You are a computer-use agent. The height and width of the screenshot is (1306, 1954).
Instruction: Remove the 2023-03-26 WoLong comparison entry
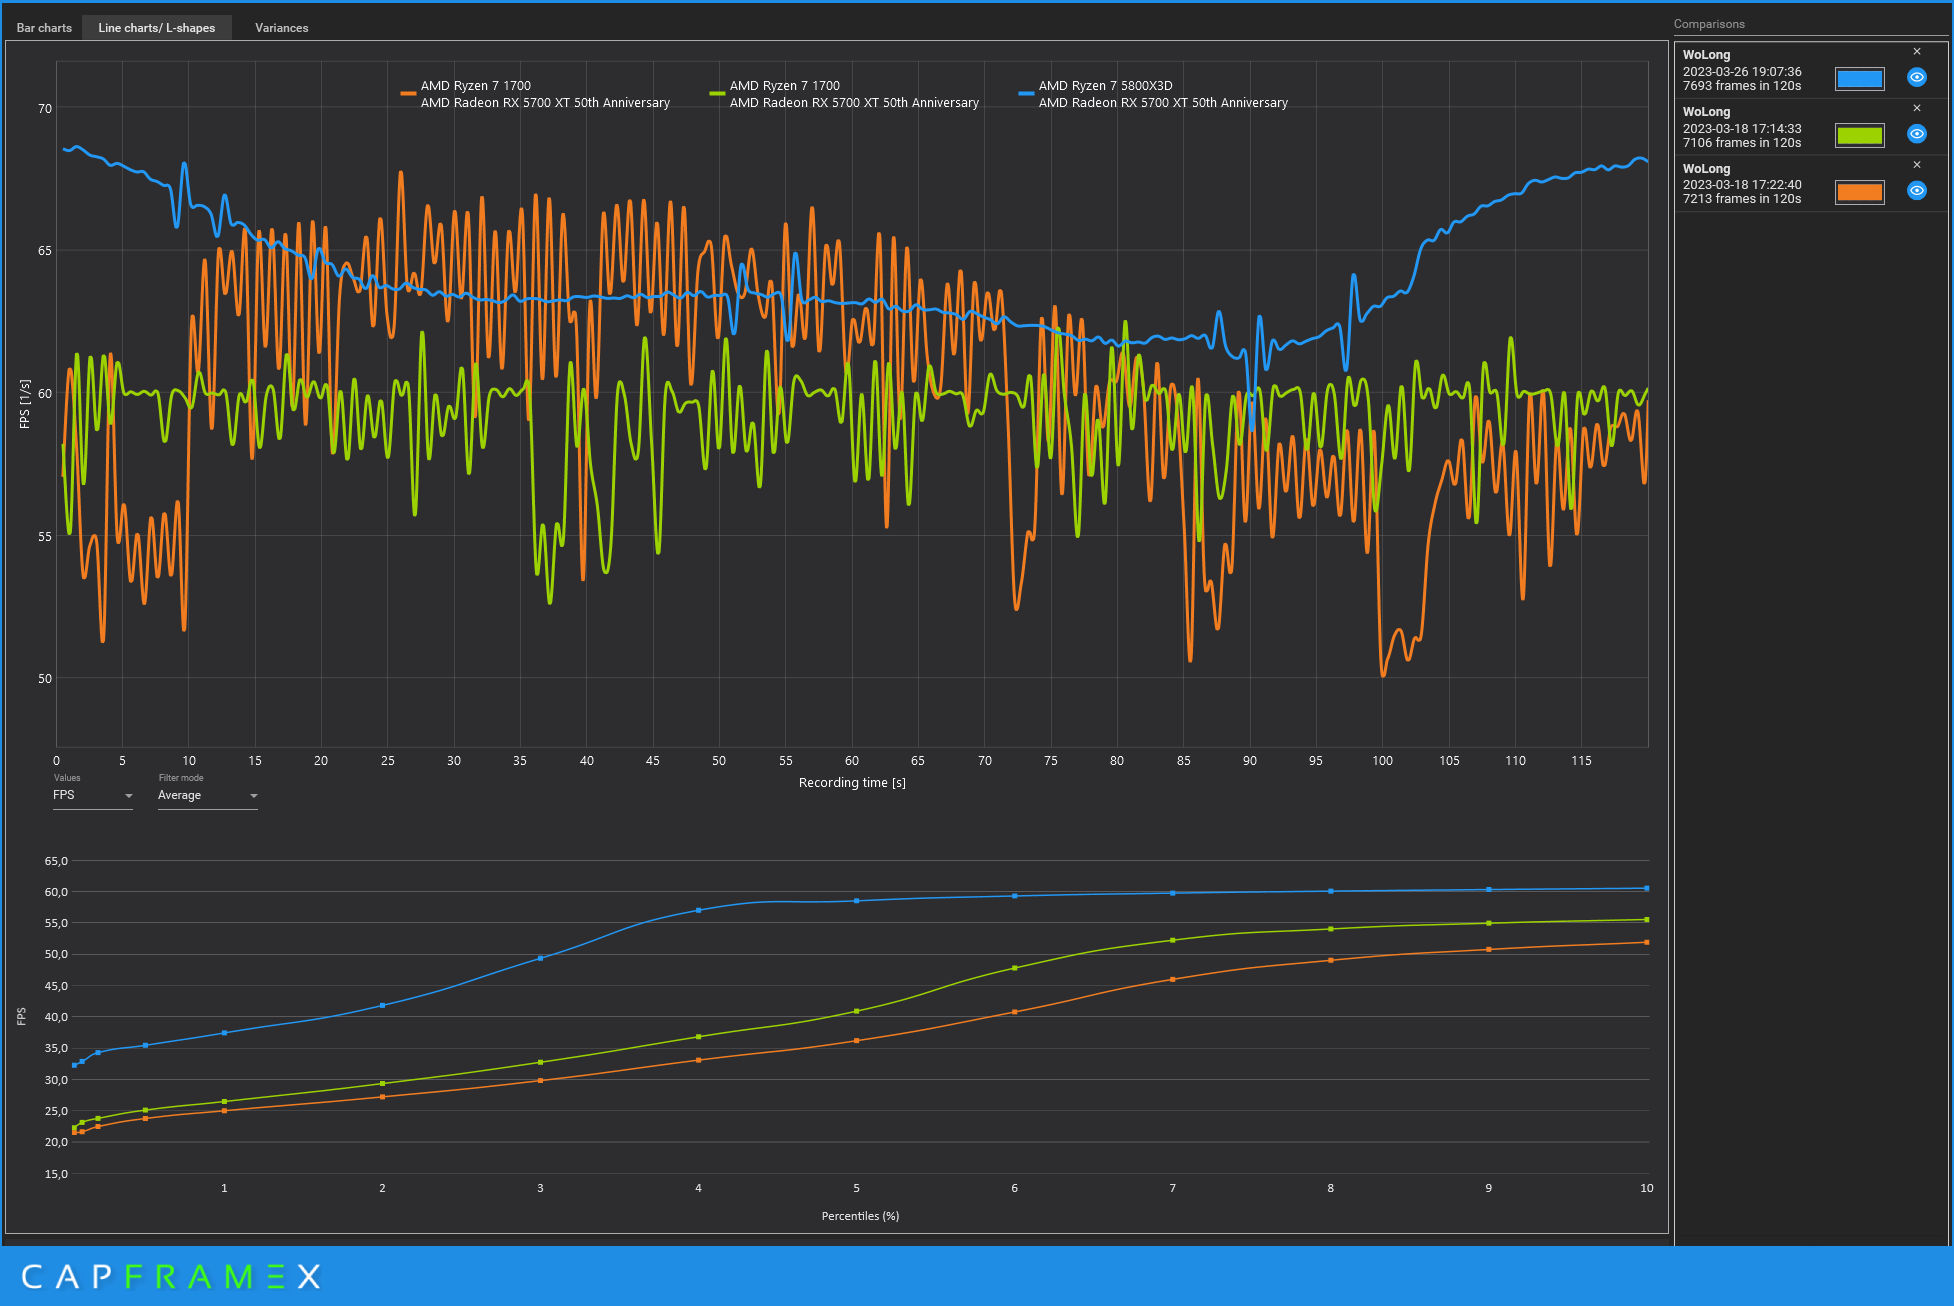click(x=1916, y=52)
